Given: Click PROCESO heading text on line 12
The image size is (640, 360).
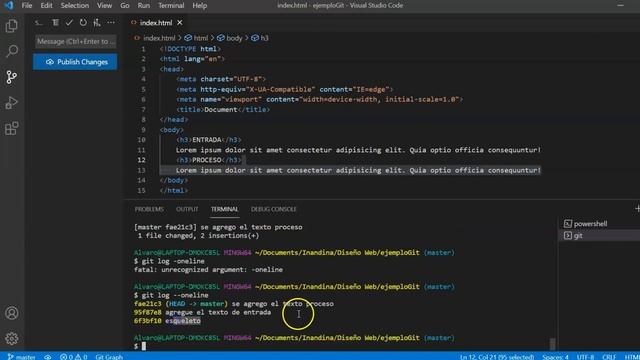Looking at the screenshot, I should coord(207,160).
